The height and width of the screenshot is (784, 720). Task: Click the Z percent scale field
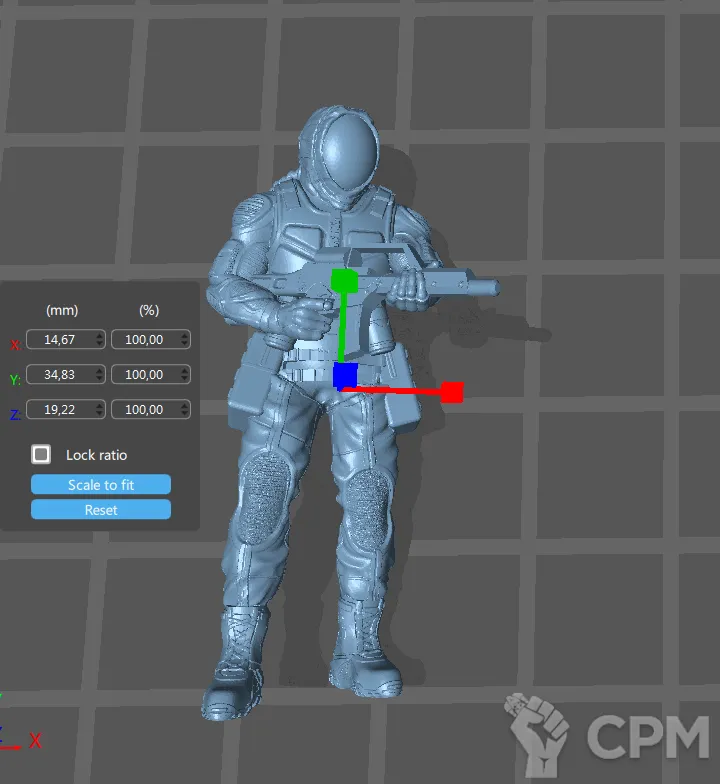[x=144, y=409]
